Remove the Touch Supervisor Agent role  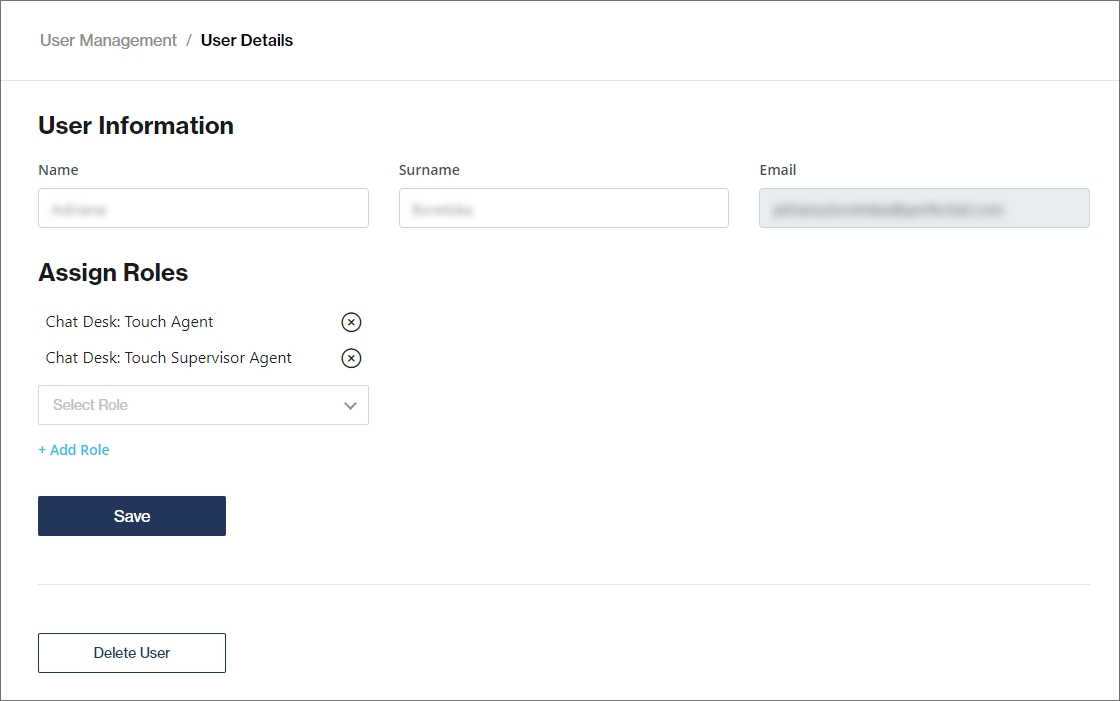tap(351, 358)
